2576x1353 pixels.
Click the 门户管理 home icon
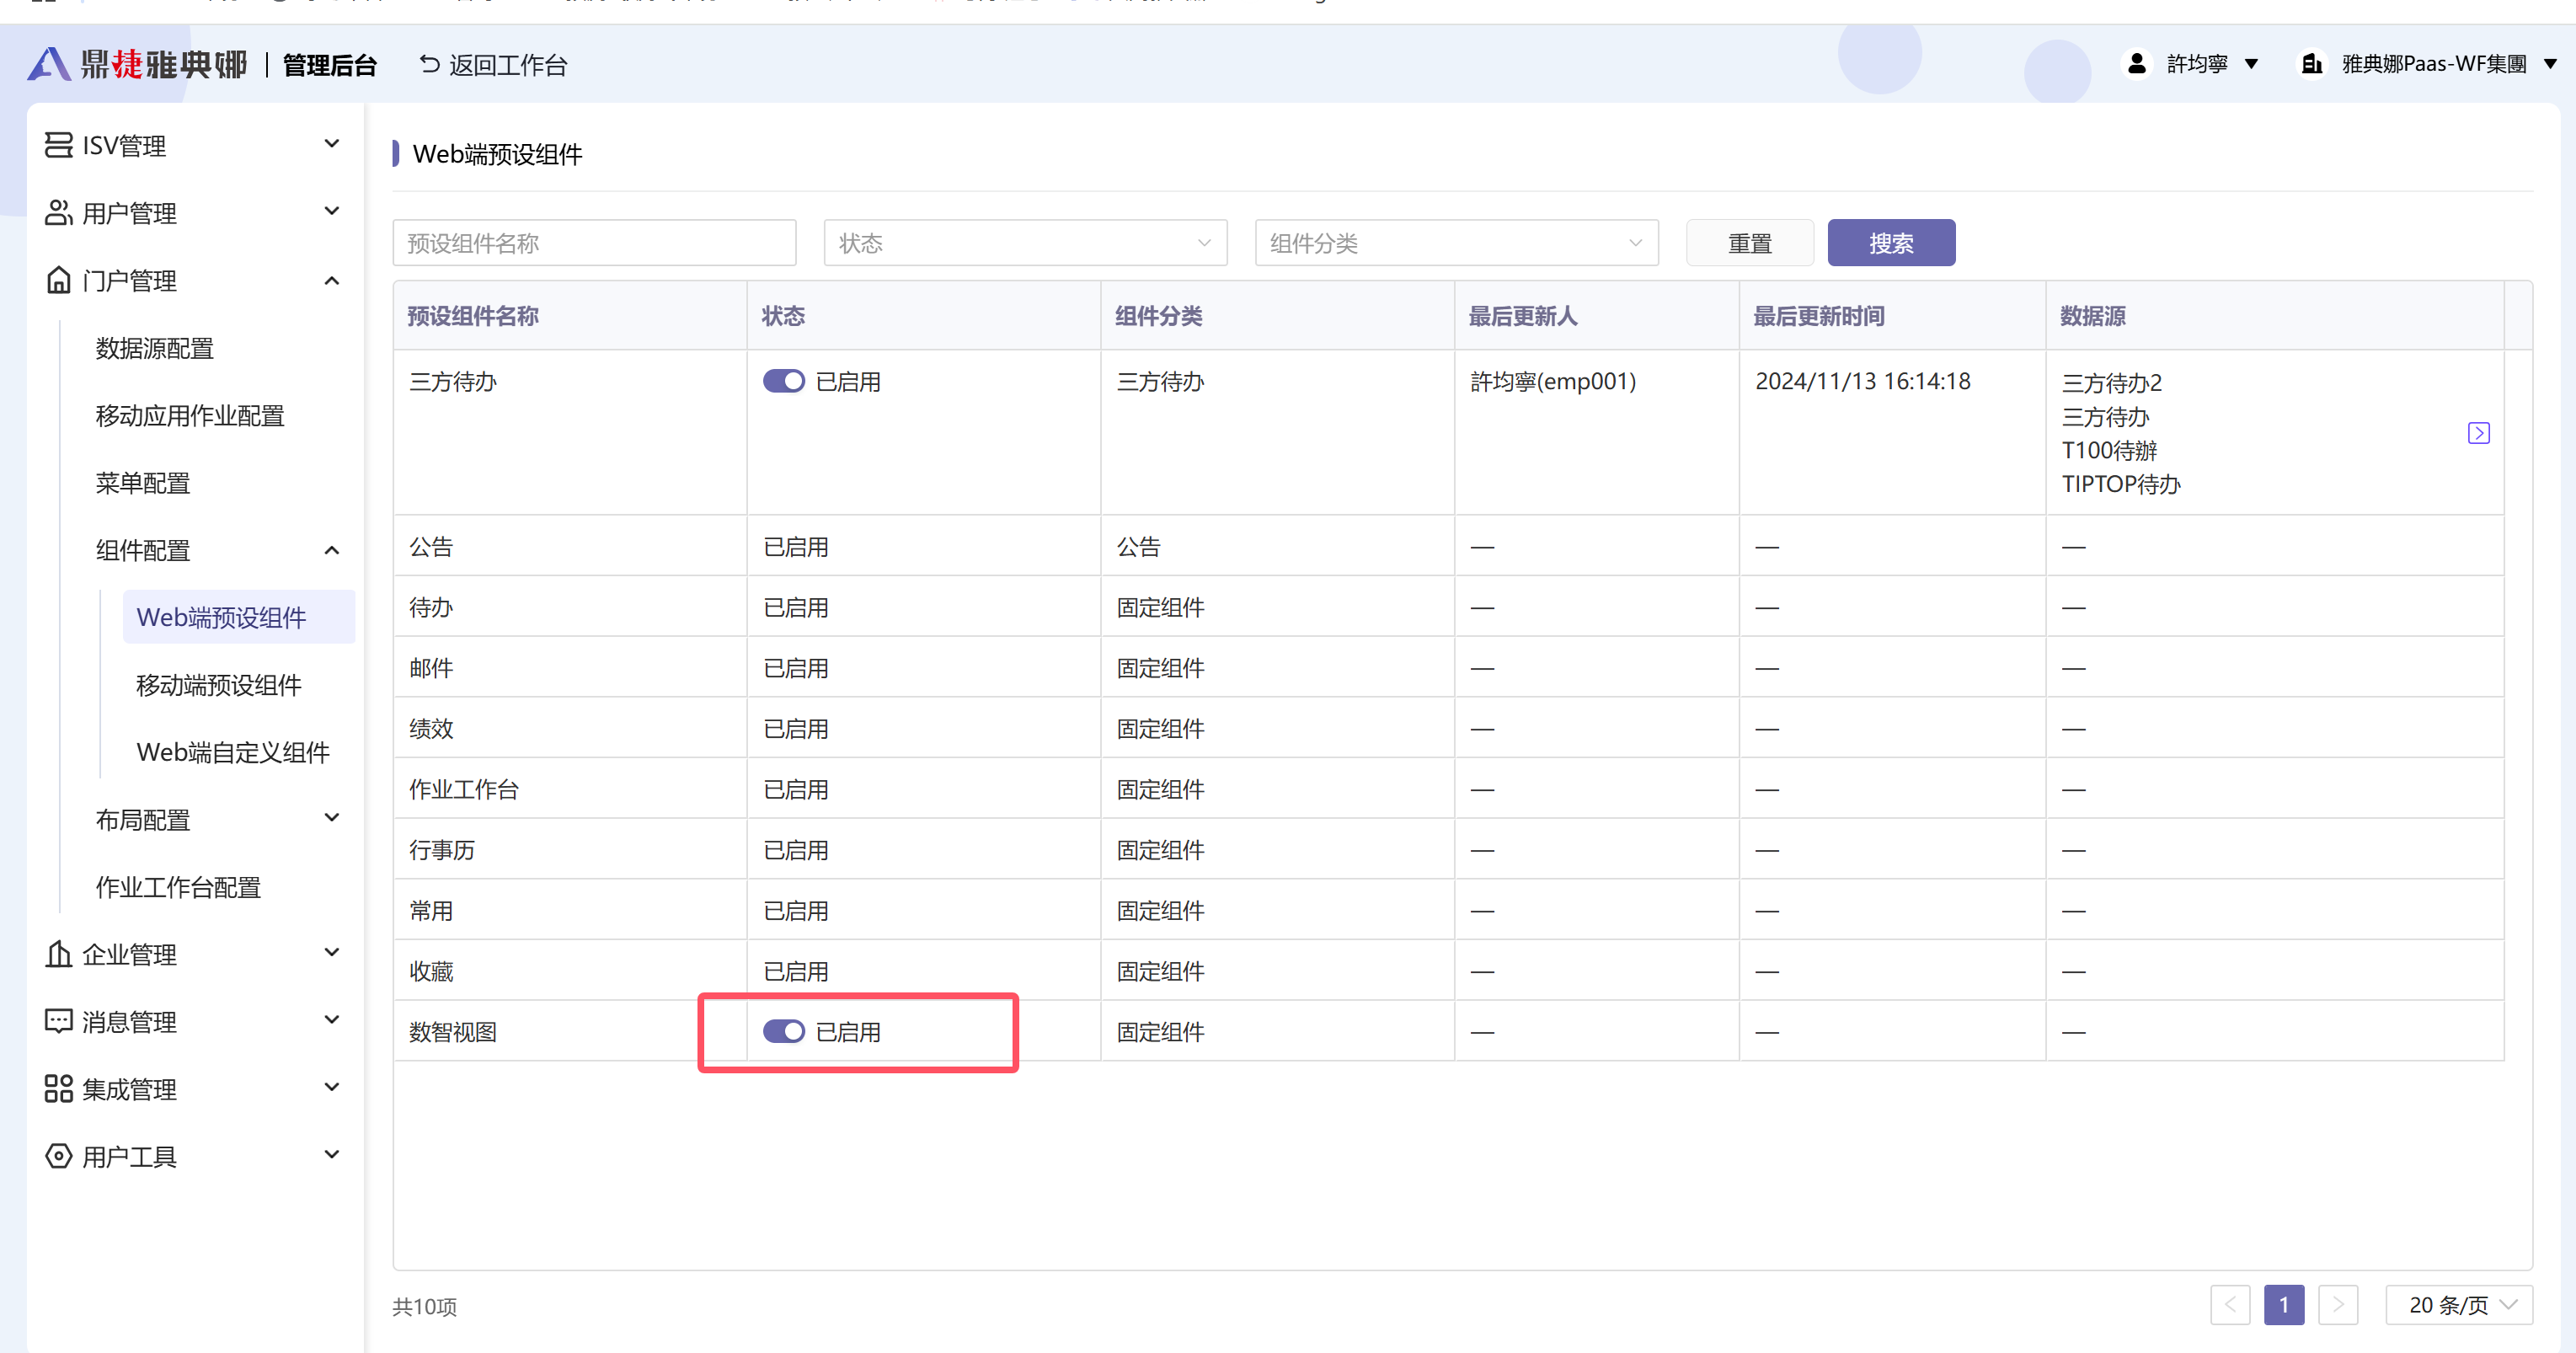[x=58, y=280]
